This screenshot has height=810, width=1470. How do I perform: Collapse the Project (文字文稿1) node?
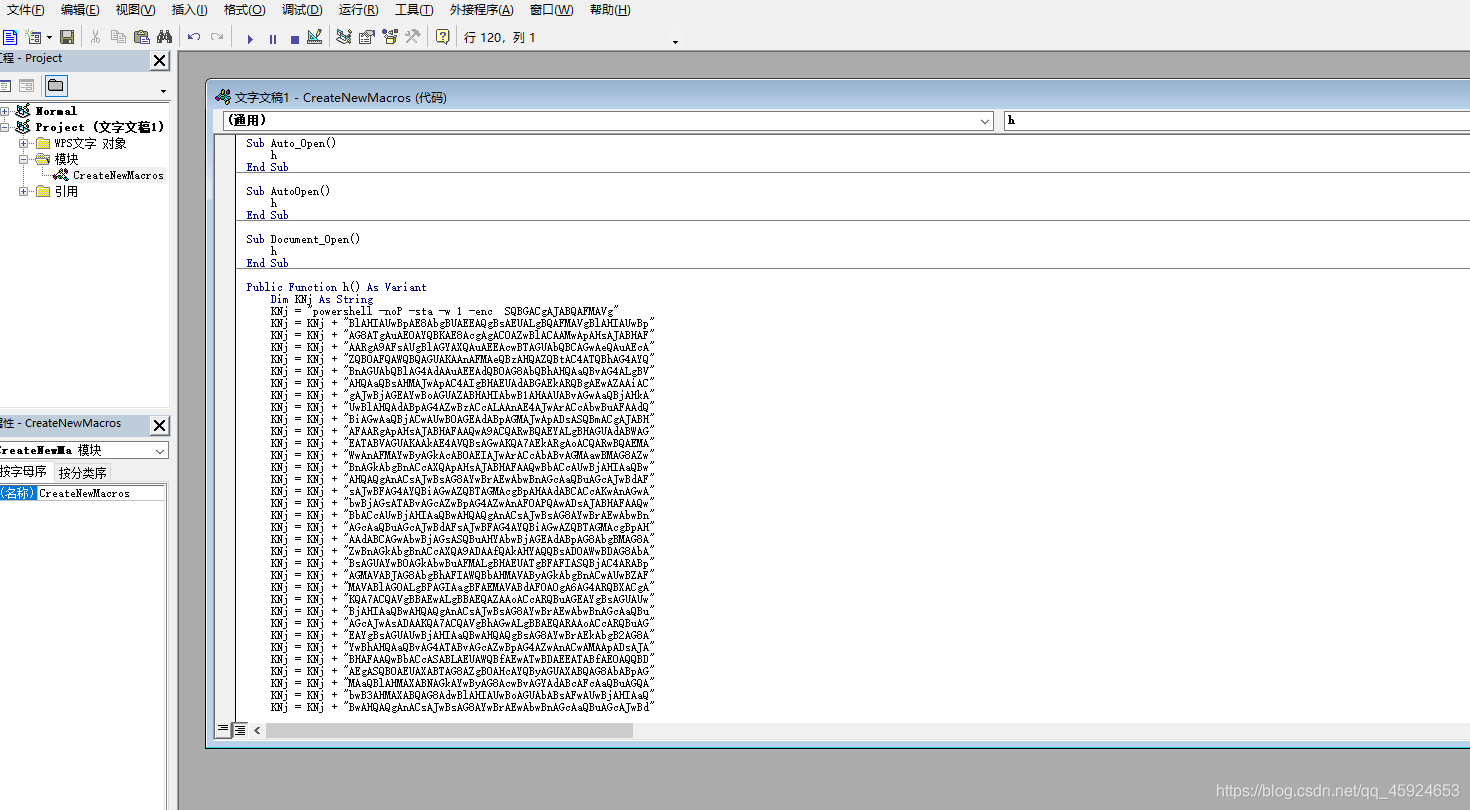click(5, 127)
